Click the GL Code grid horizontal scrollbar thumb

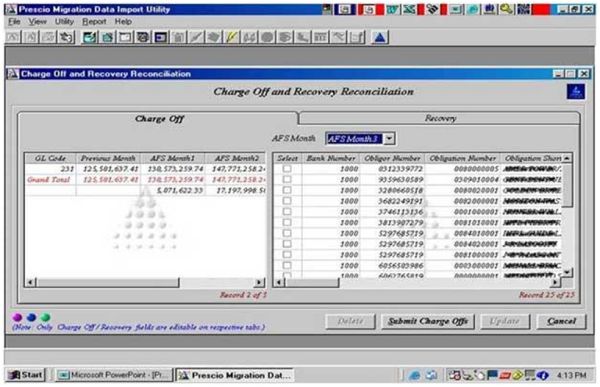pos(108,282)
